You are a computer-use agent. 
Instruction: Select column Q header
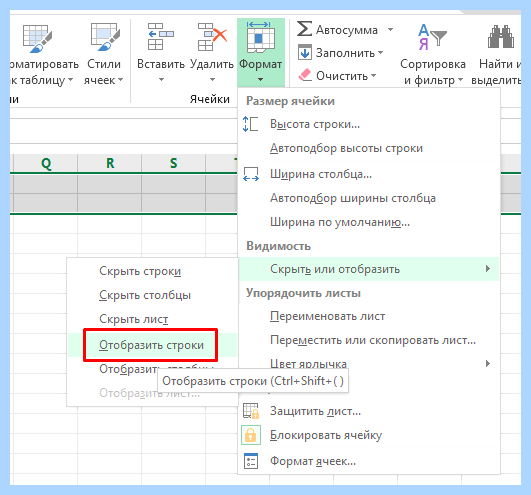46,163
